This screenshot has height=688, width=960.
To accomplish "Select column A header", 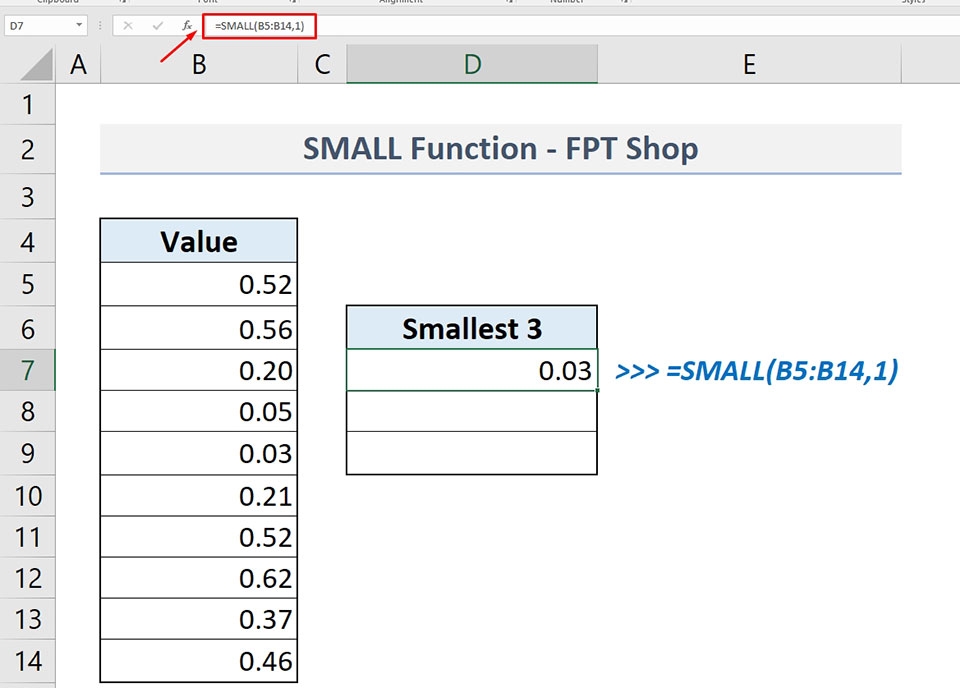I will click(x=78, y=65).
